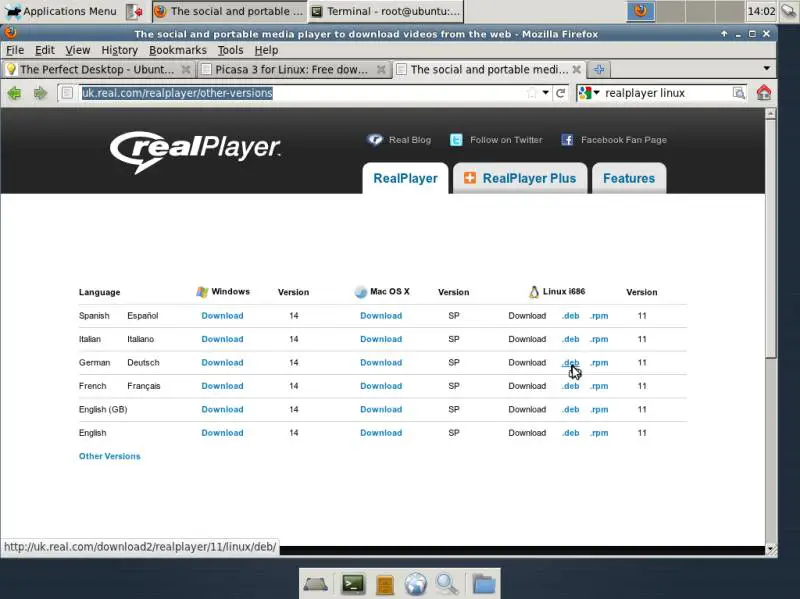Open the Real Blog link
Image resolution: width=800 pixels, height=599 pixels.
[x=410, y=140]
